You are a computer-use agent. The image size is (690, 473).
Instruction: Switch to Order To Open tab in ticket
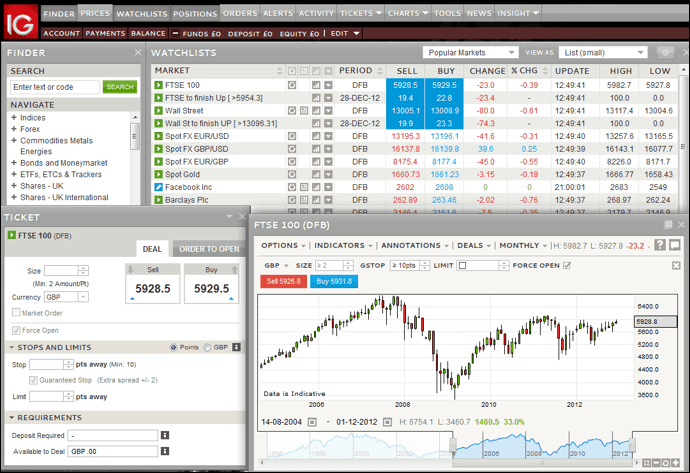tap(209, 249)
